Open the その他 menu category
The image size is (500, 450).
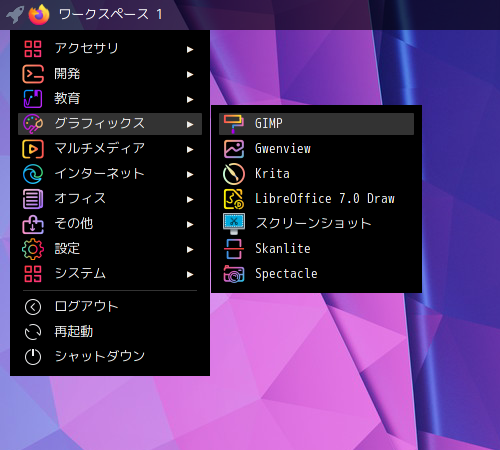(110, 224)
